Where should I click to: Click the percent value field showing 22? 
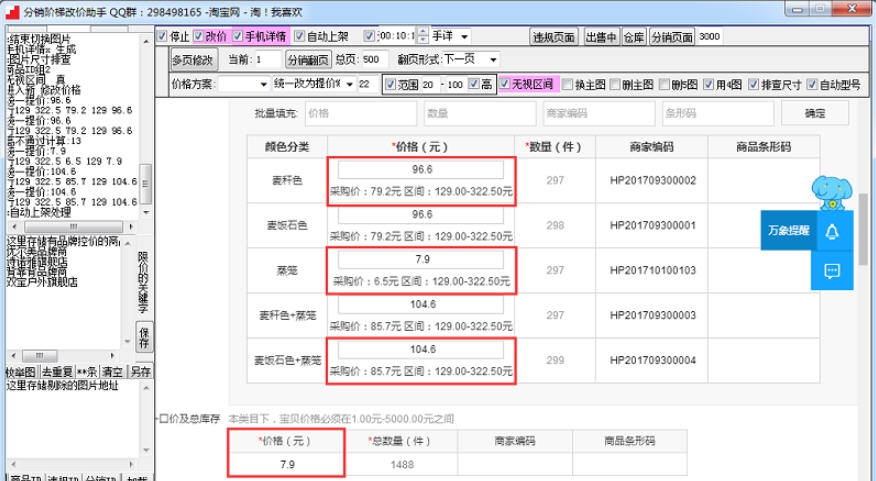pyautogui.click(x=368, y=84)
